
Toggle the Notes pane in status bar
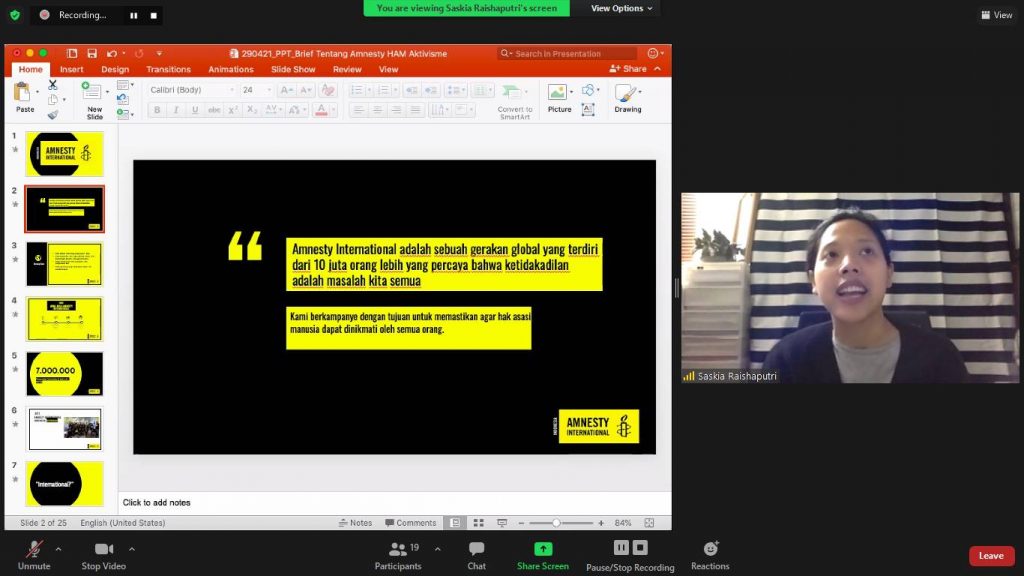click(x=355, y=523)
